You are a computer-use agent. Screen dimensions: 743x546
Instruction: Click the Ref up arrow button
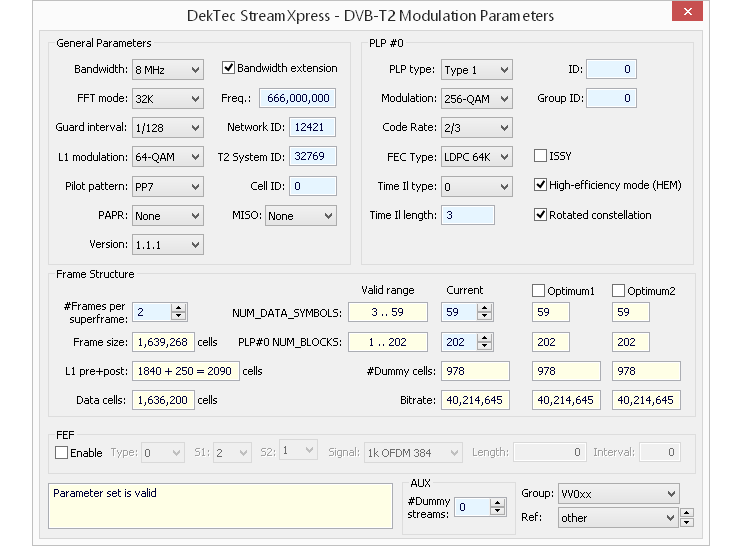click(x=687, y=513)
